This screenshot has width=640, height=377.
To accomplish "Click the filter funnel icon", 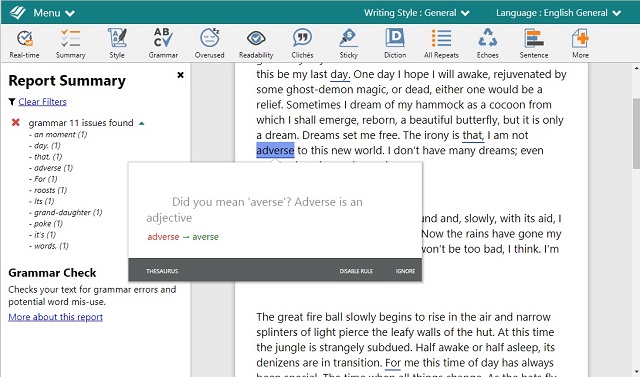I will (12, 102).
